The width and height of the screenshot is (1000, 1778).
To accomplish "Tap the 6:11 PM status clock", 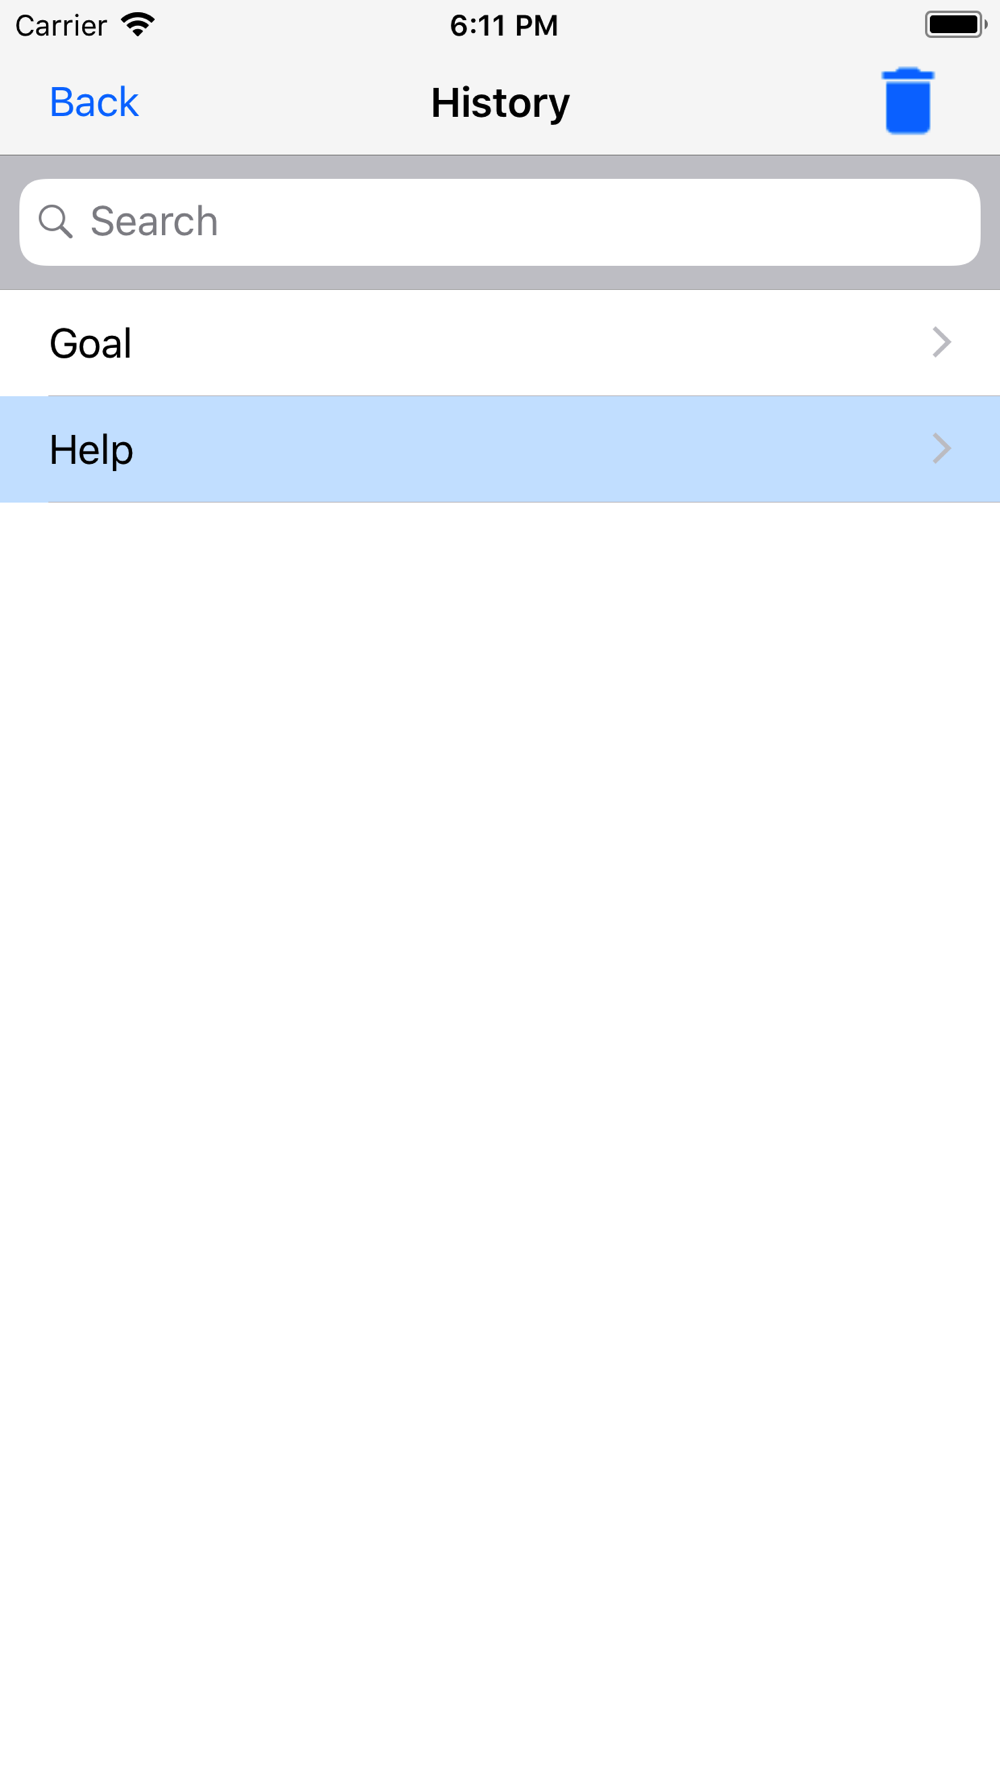I will [x=503, y=25].
